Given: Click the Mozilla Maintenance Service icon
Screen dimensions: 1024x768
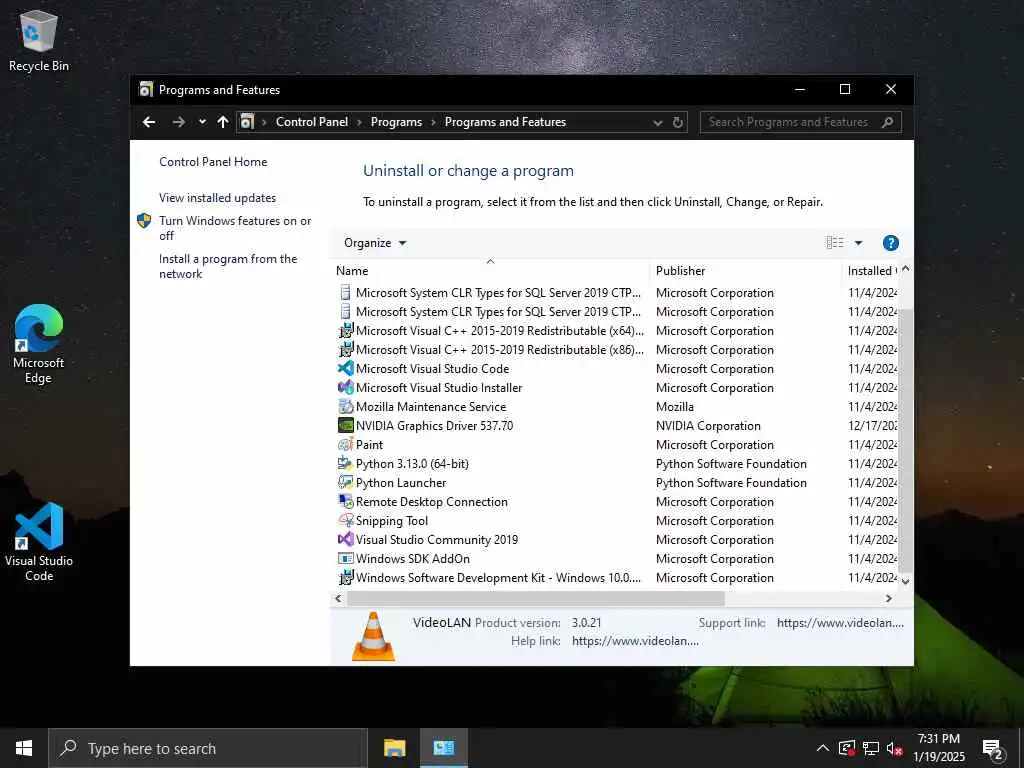Looking at the screenshot, I should [x=345, y=406].
